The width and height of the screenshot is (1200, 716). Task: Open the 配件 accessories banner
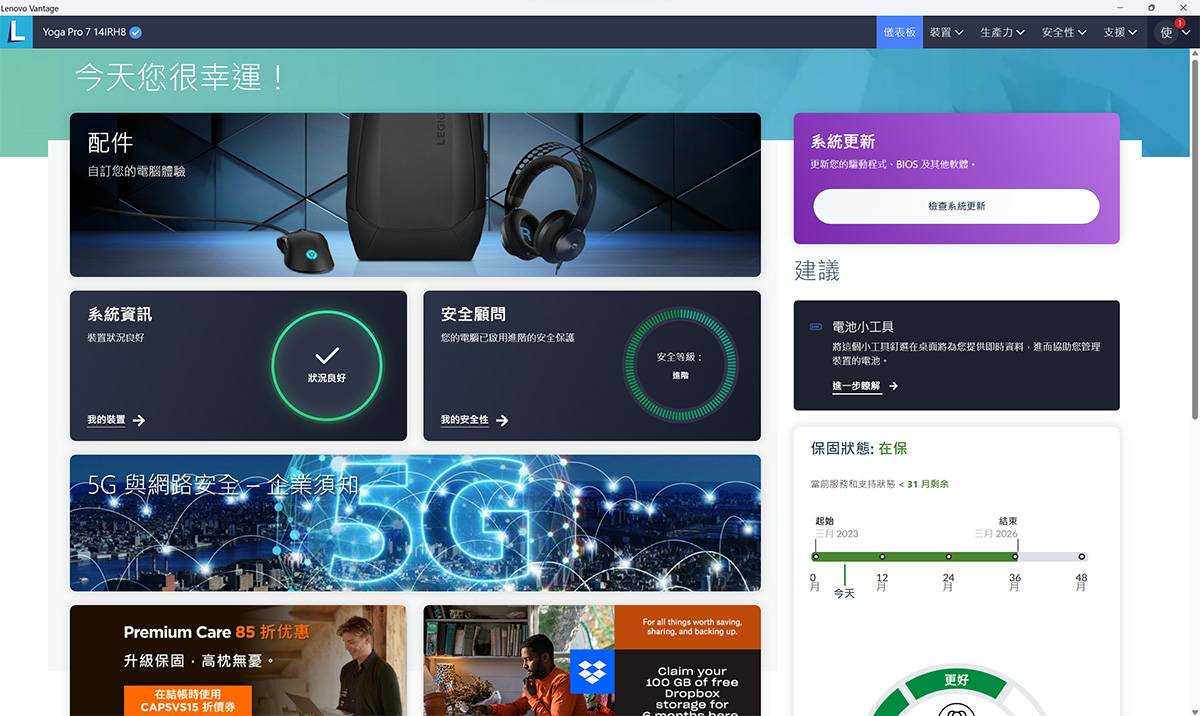[415, 194]
